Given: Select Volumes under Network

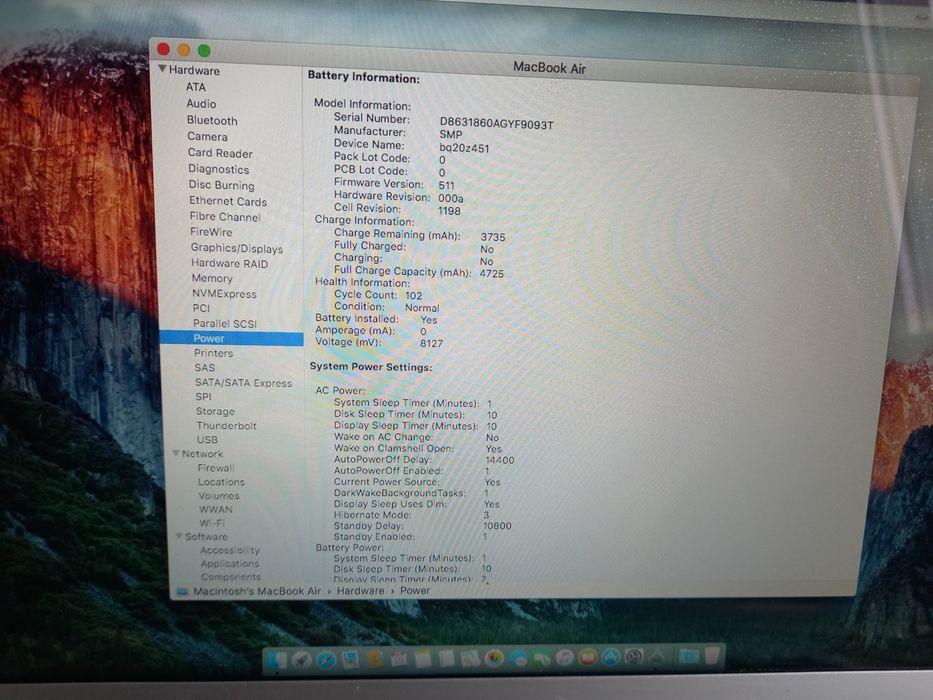Looking at the screenshot, I should [219, 495].
